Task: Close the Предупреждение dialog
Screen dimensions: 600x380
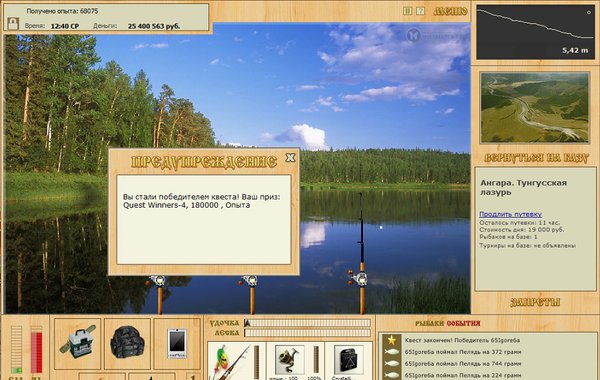Action: 290,157
